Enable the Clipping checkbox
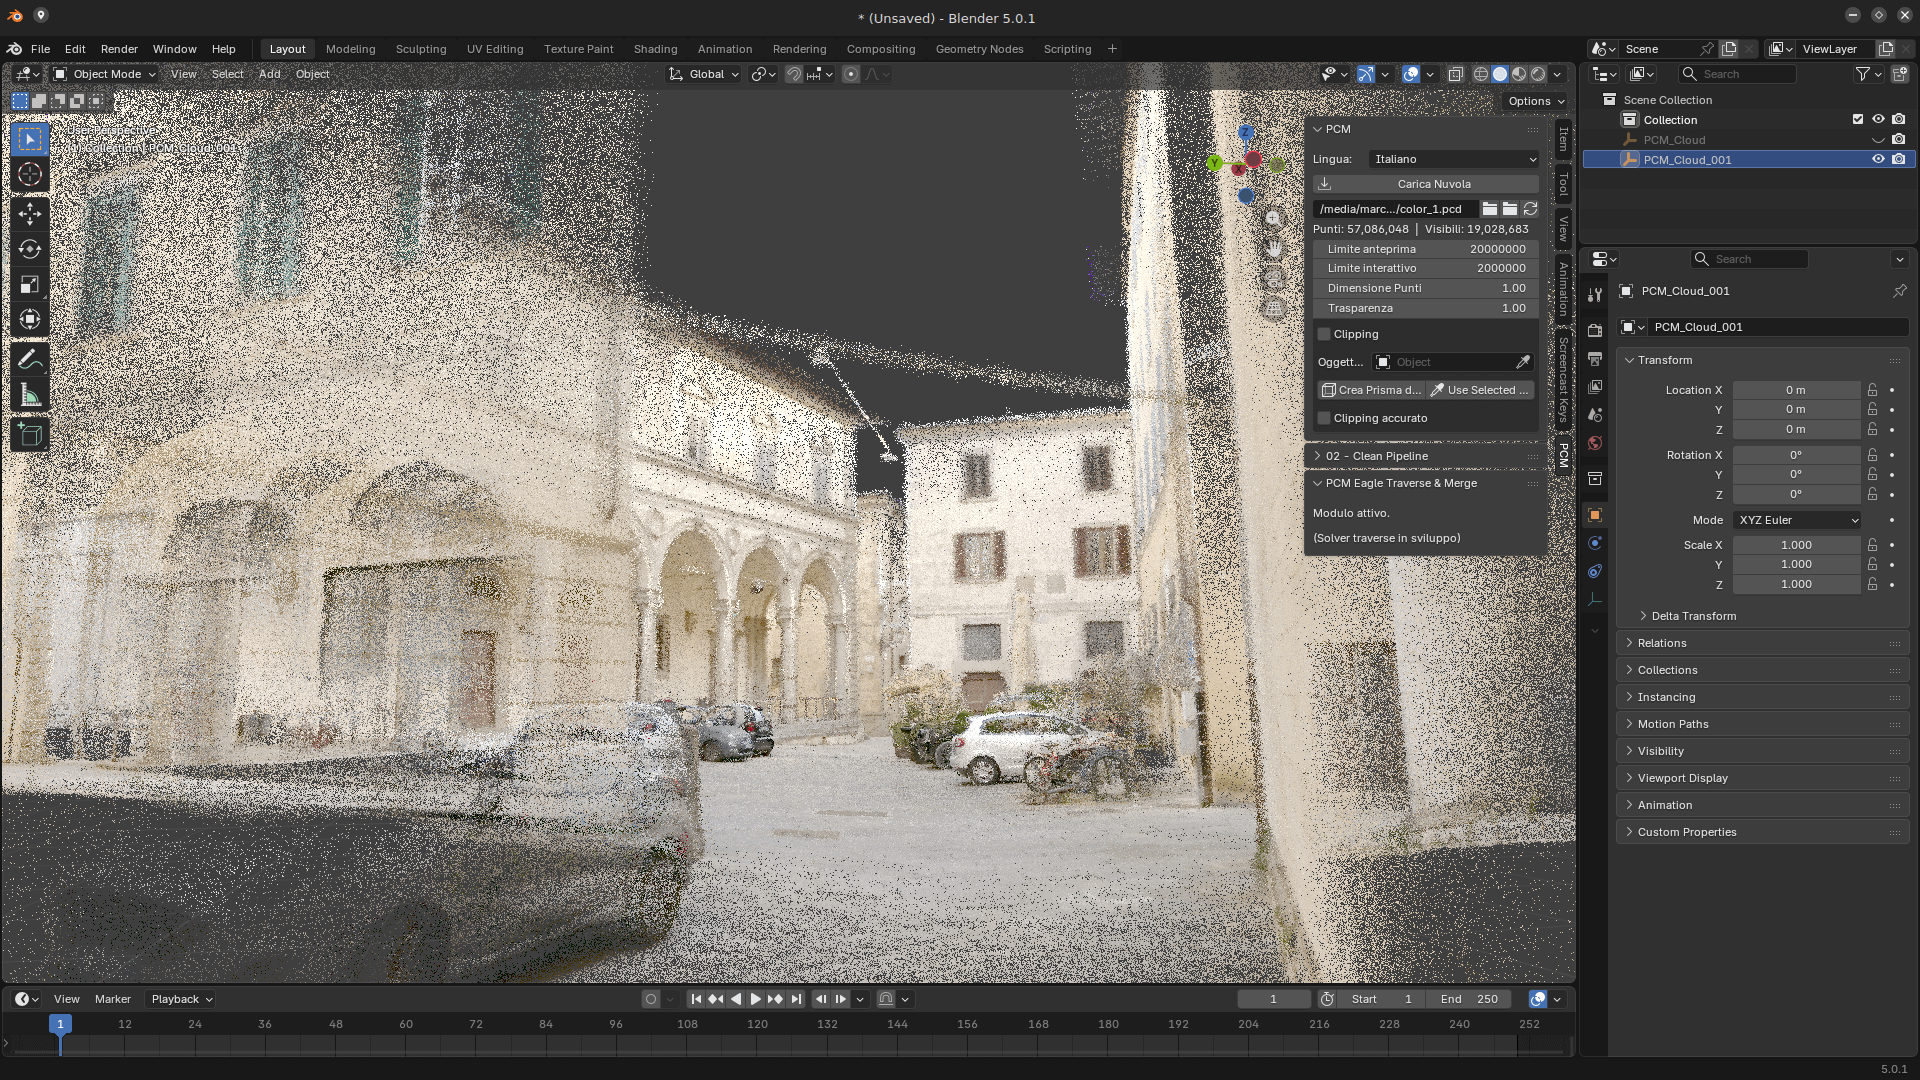 click(x=1324, y=334)
